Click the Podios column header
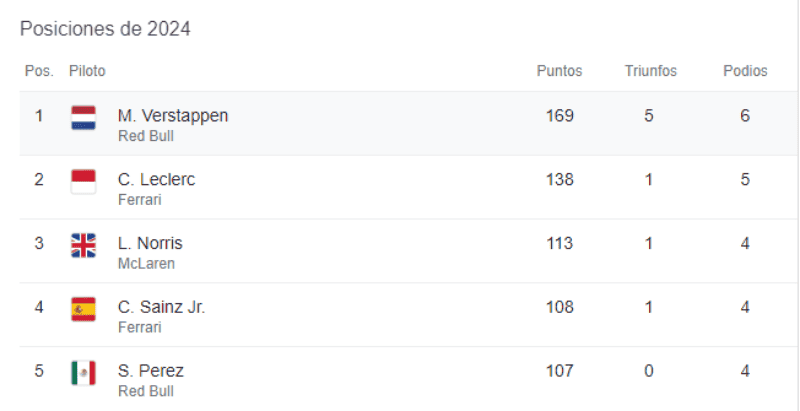 [x=745, y=71]
